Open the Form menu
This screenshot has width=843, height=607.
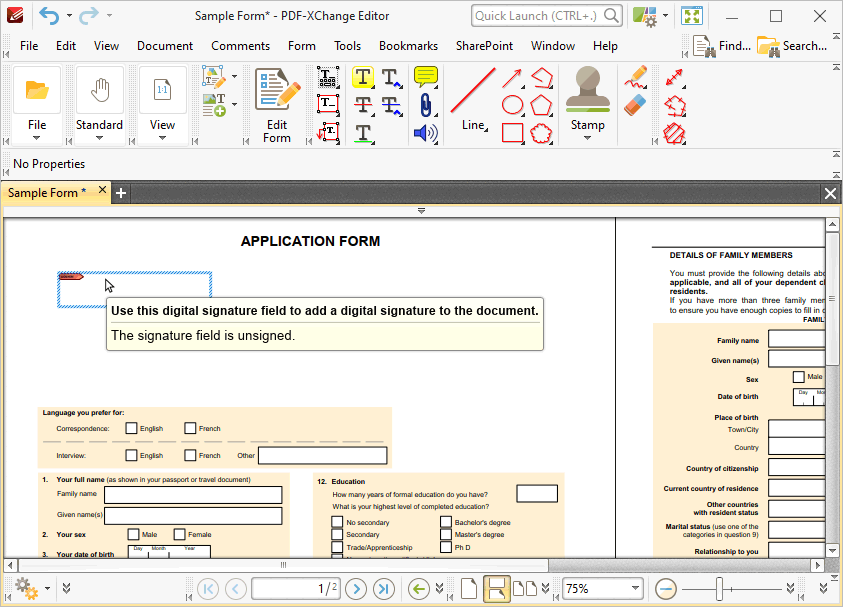(302, 46)
